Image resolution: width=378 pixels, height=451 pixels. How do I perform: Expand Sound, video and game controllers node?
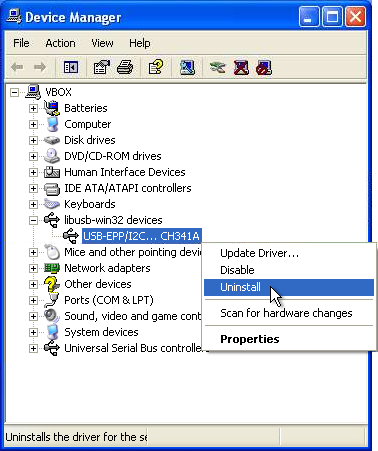[x=33, y=316]
